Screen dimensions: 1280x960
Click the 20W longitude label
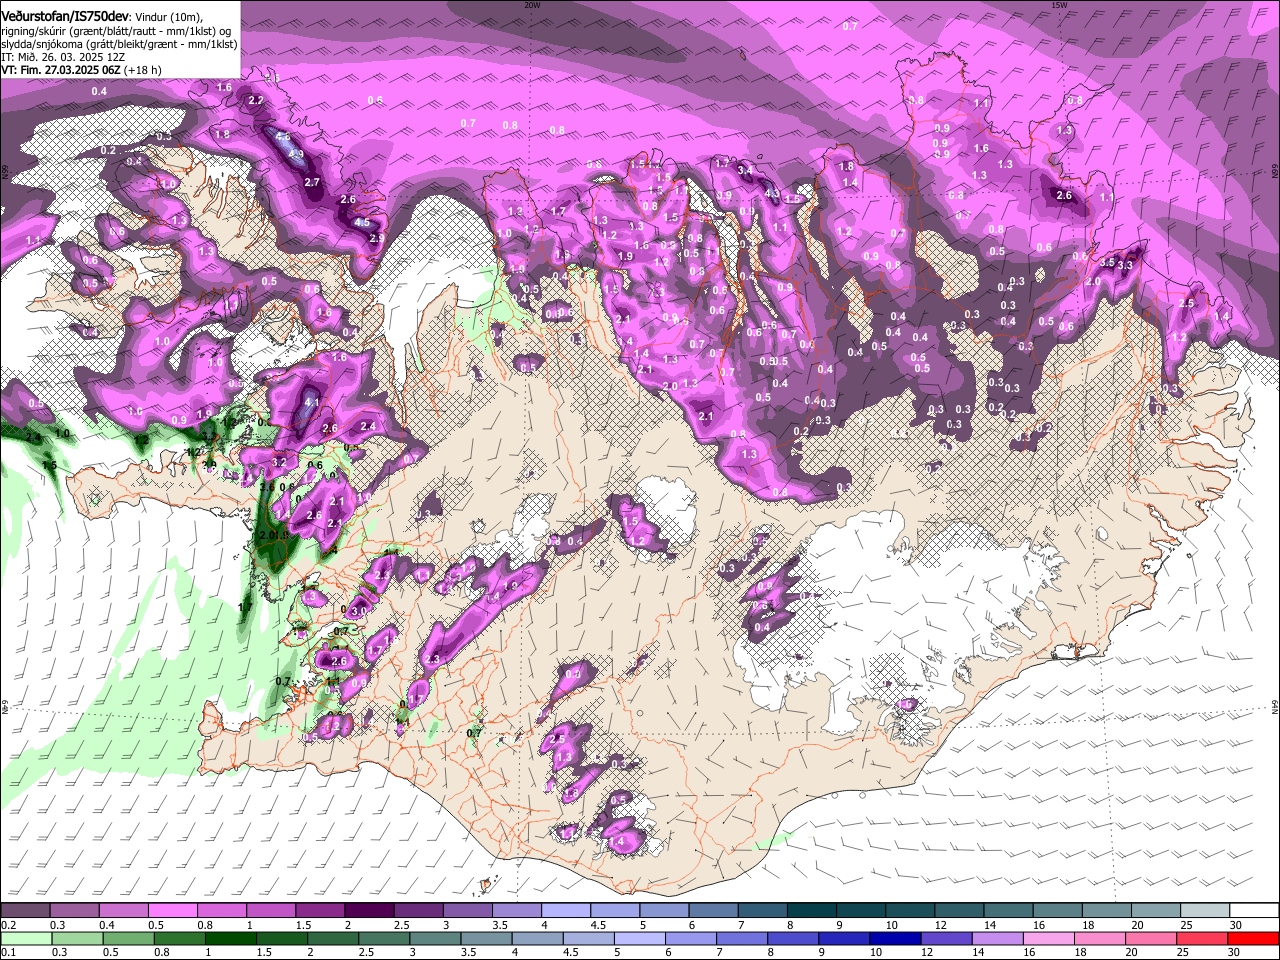532,5
